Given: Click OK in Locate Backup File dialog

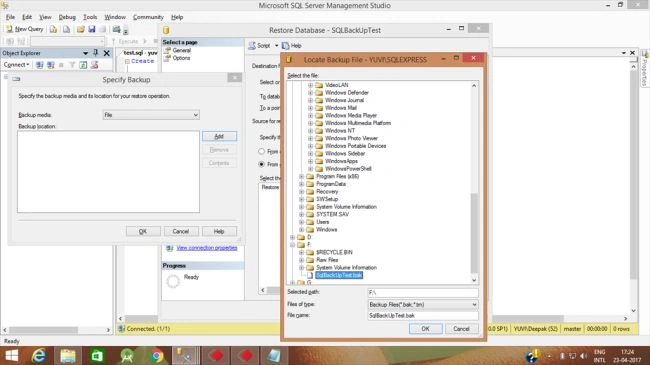Looking at the screenshot, I should click(425, 328).
